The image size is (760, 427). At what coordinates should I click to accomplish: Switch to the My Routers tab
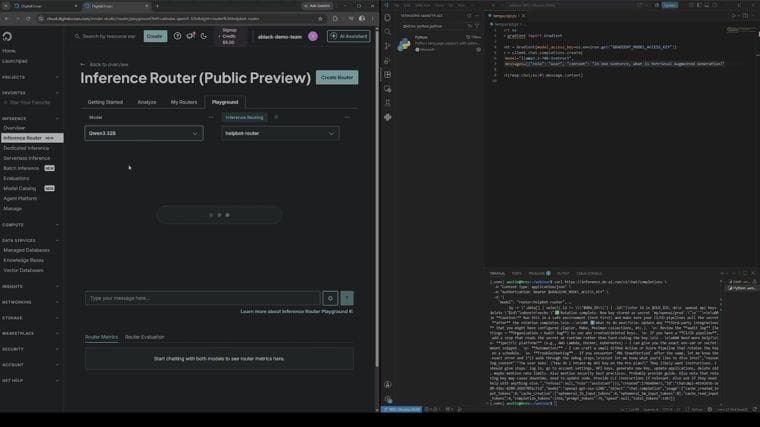[x=184, y=102]
